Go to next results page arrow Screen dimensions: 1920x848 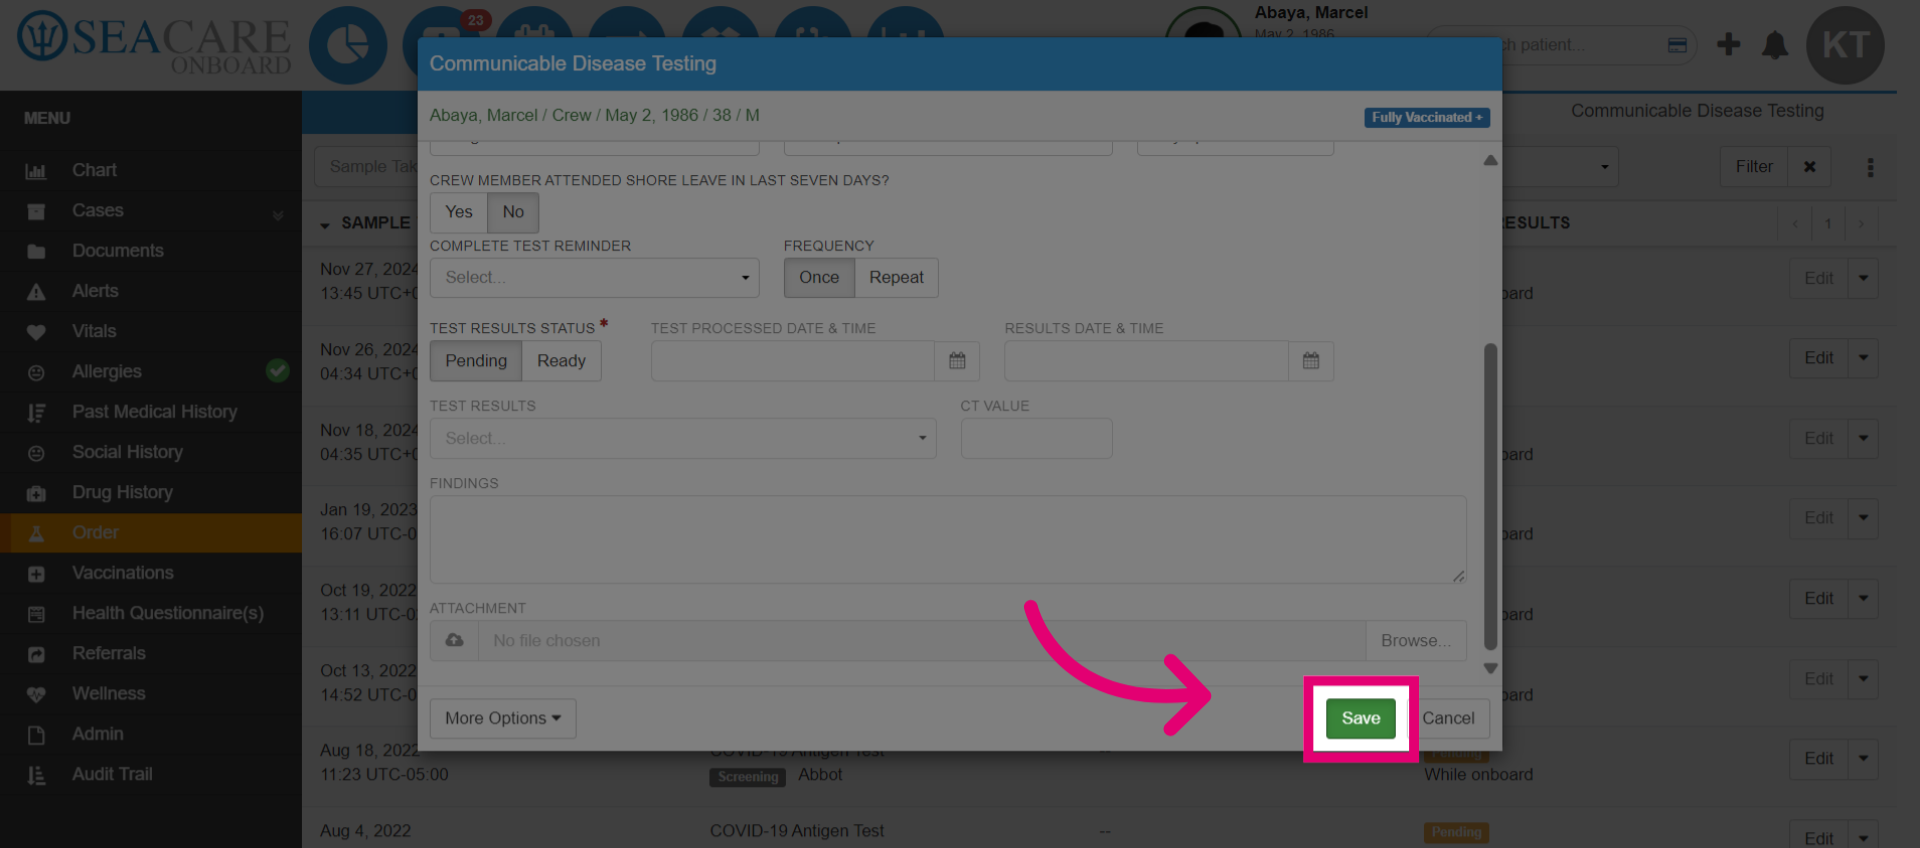tap(1861, 224)
